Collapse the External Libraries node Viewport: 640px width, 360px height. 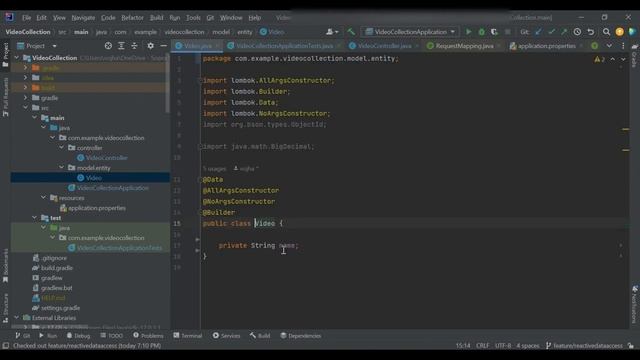(x=17, y=318)
